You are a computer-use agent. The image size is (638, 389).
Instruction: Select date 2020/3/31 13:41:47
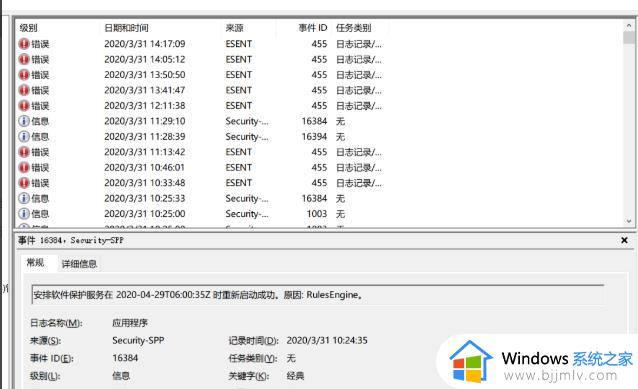click(144, 90)
